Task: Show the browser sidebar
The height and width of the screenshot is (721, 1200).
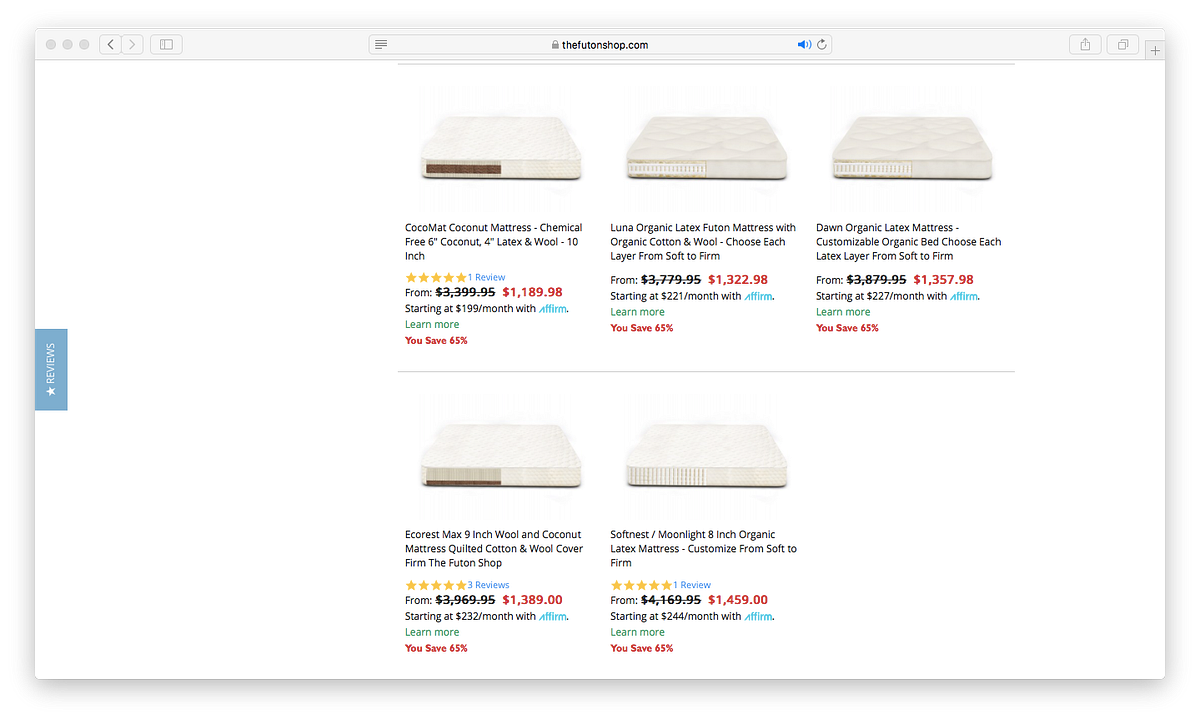Action: pos(165,44)
